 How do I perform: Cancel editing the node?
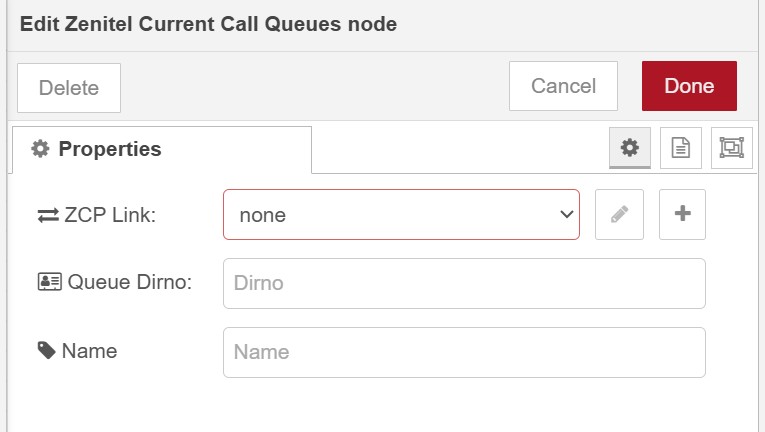click(x=563, y=86)
